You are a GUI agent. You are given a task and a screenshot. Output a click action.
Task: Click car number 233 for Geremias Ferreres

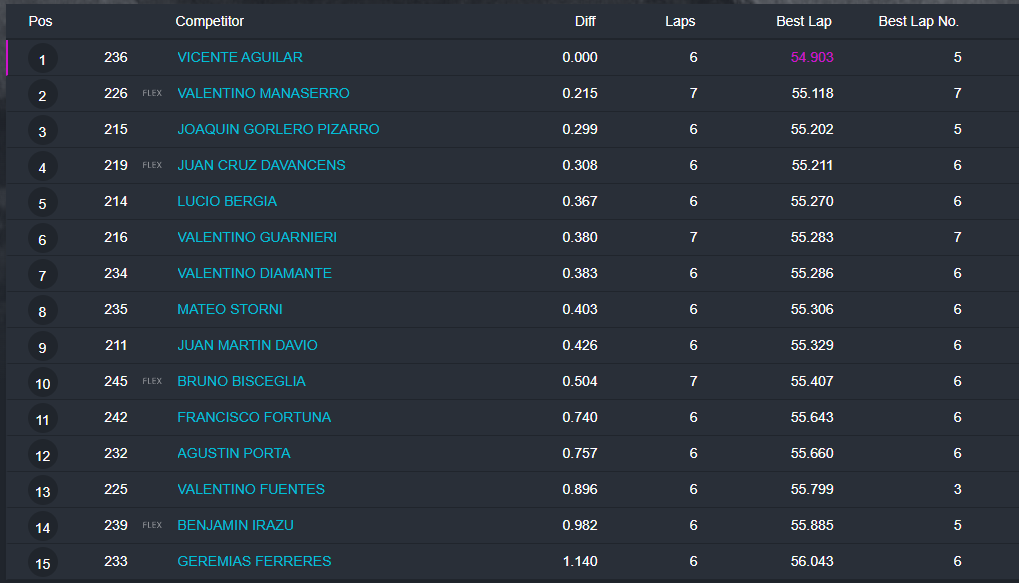click(x=116, y=561)
